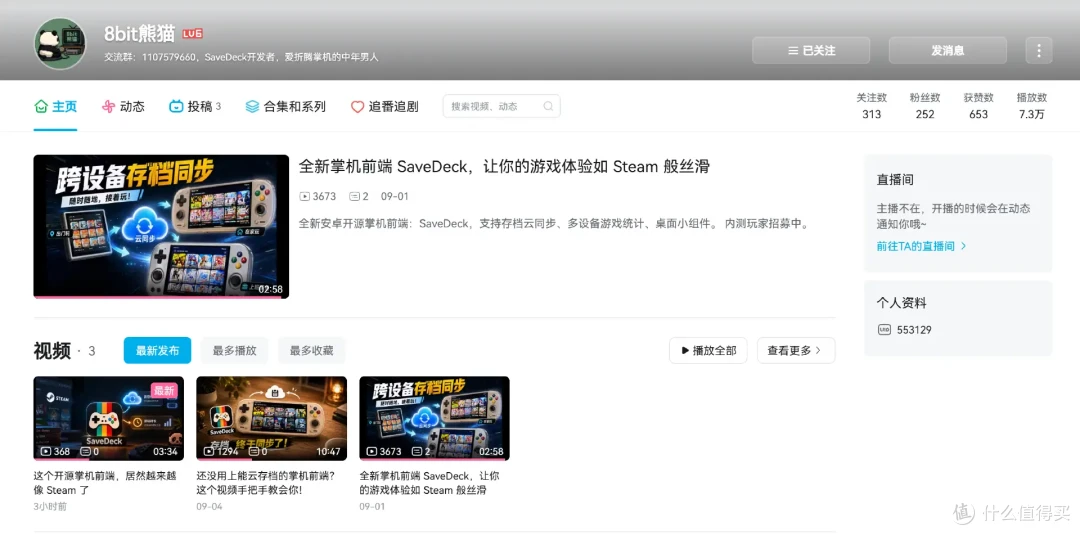Image resolution: width=1080 pixels, height=535 pixels.
Task: Click the 8bit熊猫 username
Action: click(139, 34)
